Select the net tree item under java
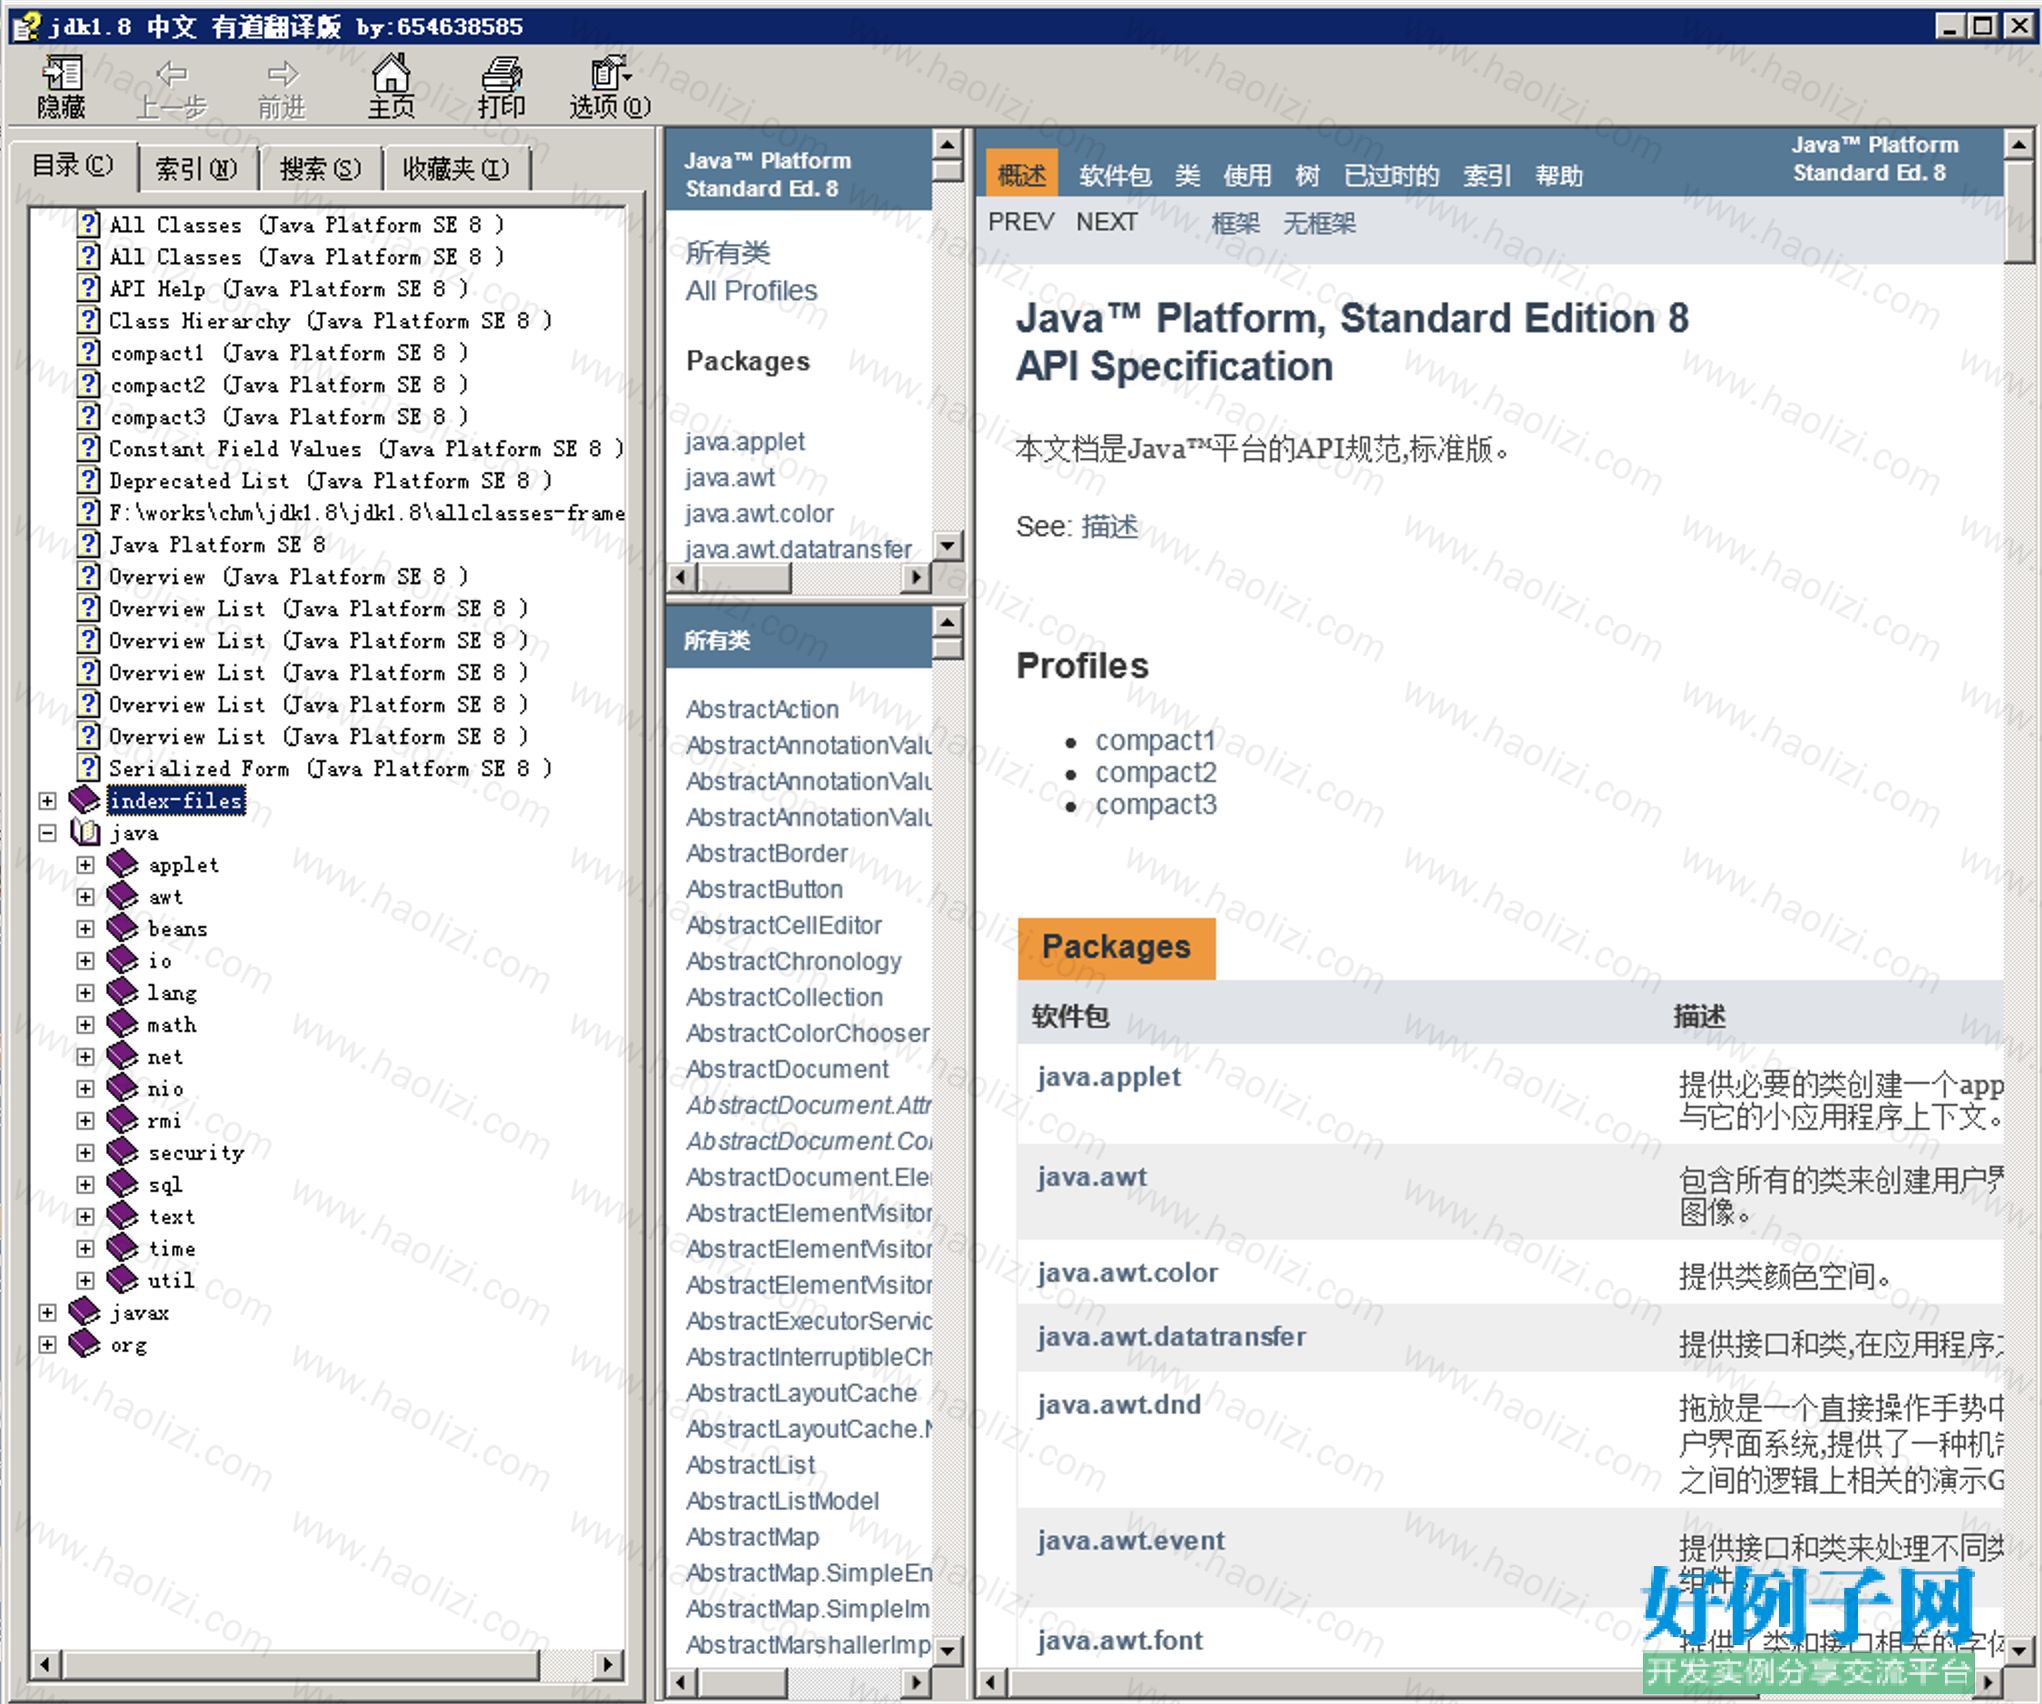This screenshot has width=2042, height=1704. 165,1056
